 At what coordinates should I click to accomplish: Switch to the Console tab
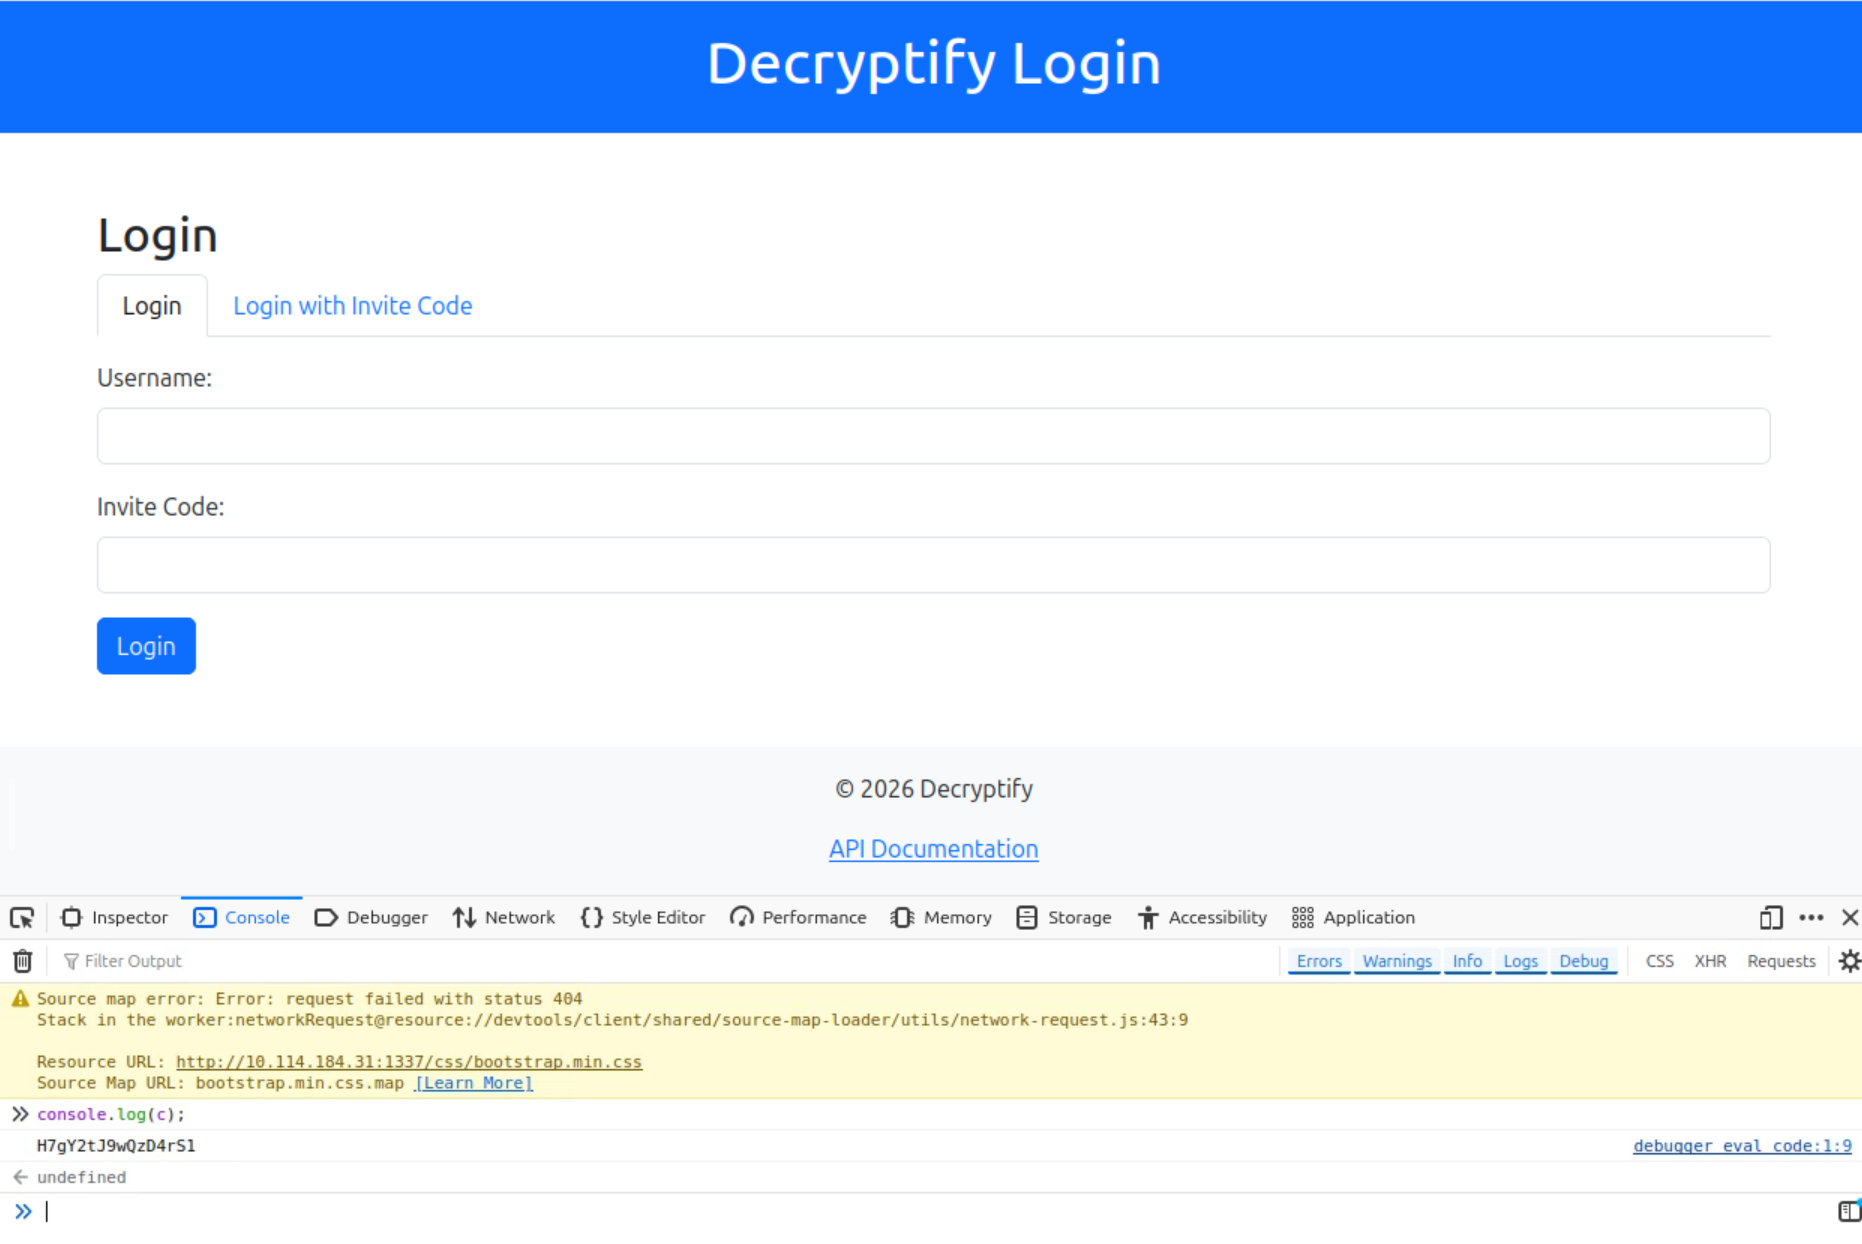tap(242, 918)
